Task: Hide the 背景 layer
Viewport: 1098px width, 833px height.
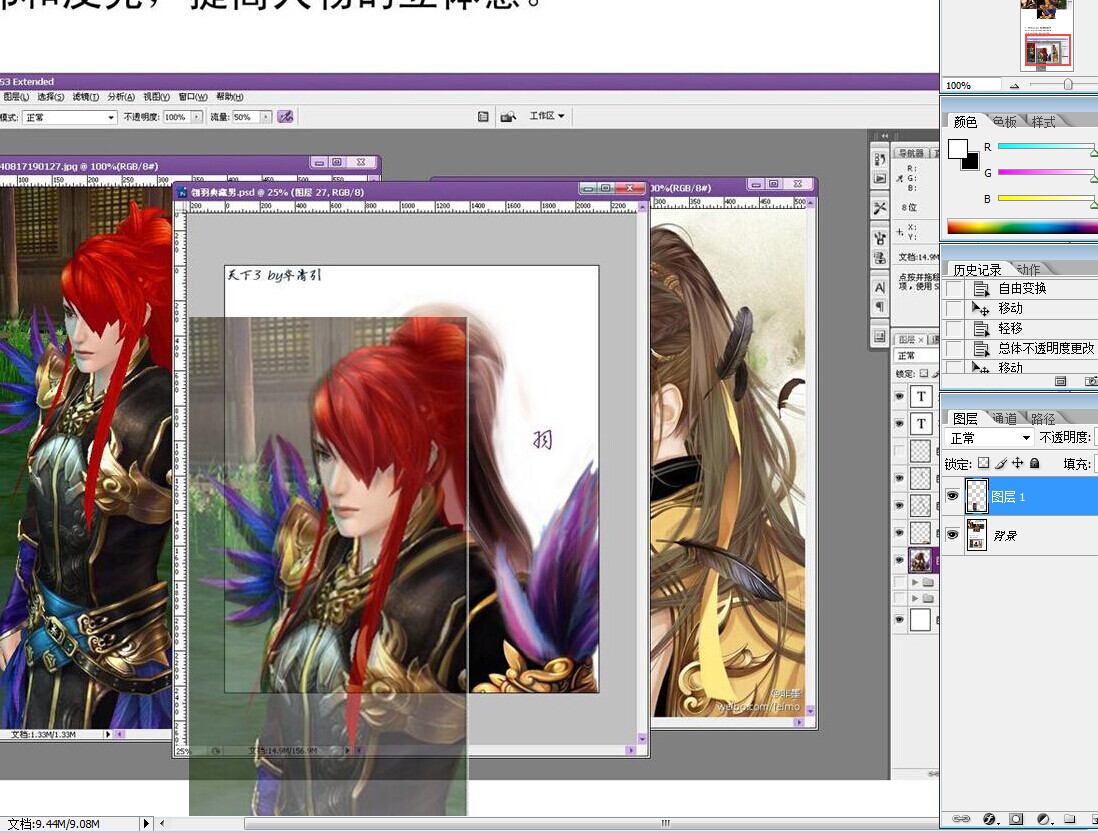Action: click(x=952, y=535)
